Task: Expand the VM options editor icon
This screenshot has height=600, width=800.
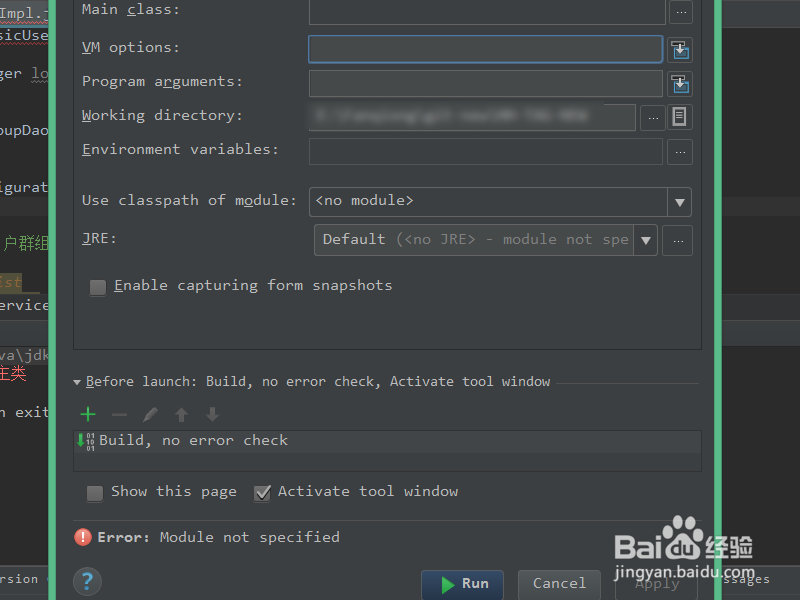Action: tap(681, 48)
